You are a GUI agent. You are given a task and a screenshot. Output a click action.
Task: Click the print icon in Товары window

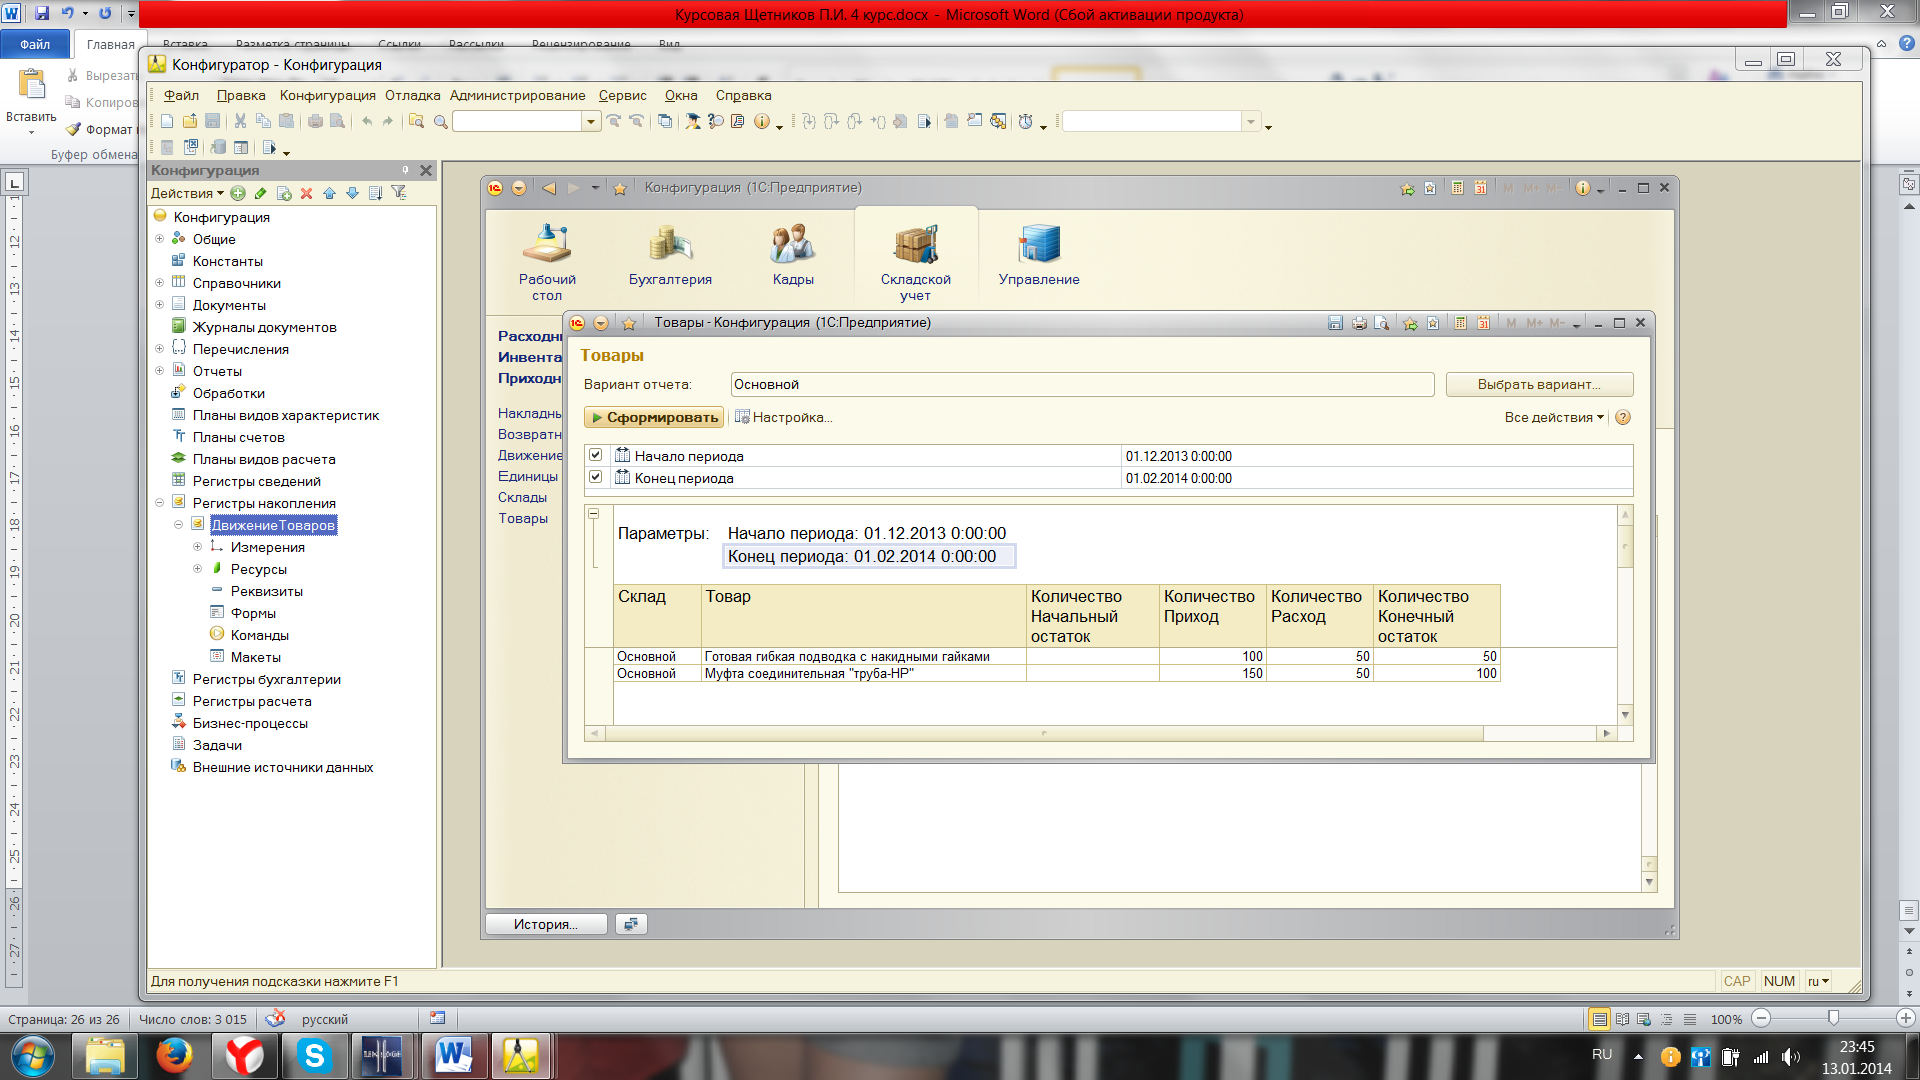pos(1359,323)
